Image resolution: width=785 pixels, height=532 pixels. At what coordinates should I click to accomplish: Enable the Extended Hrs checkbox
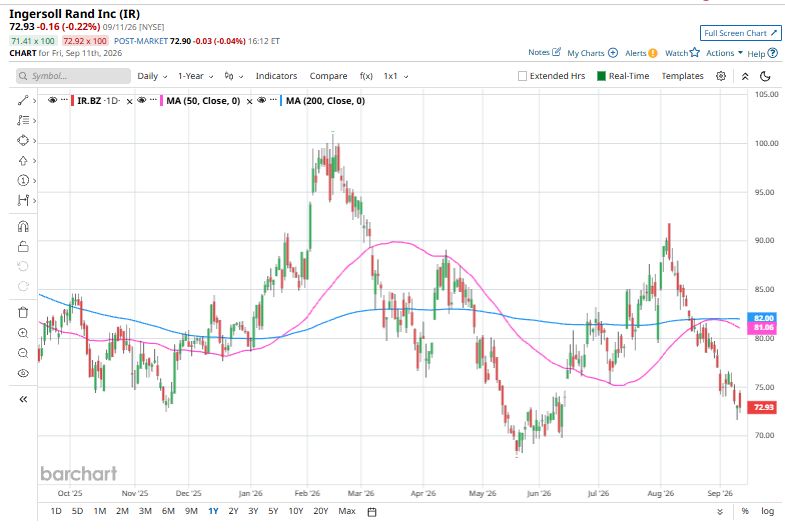[x=522, y=76]
